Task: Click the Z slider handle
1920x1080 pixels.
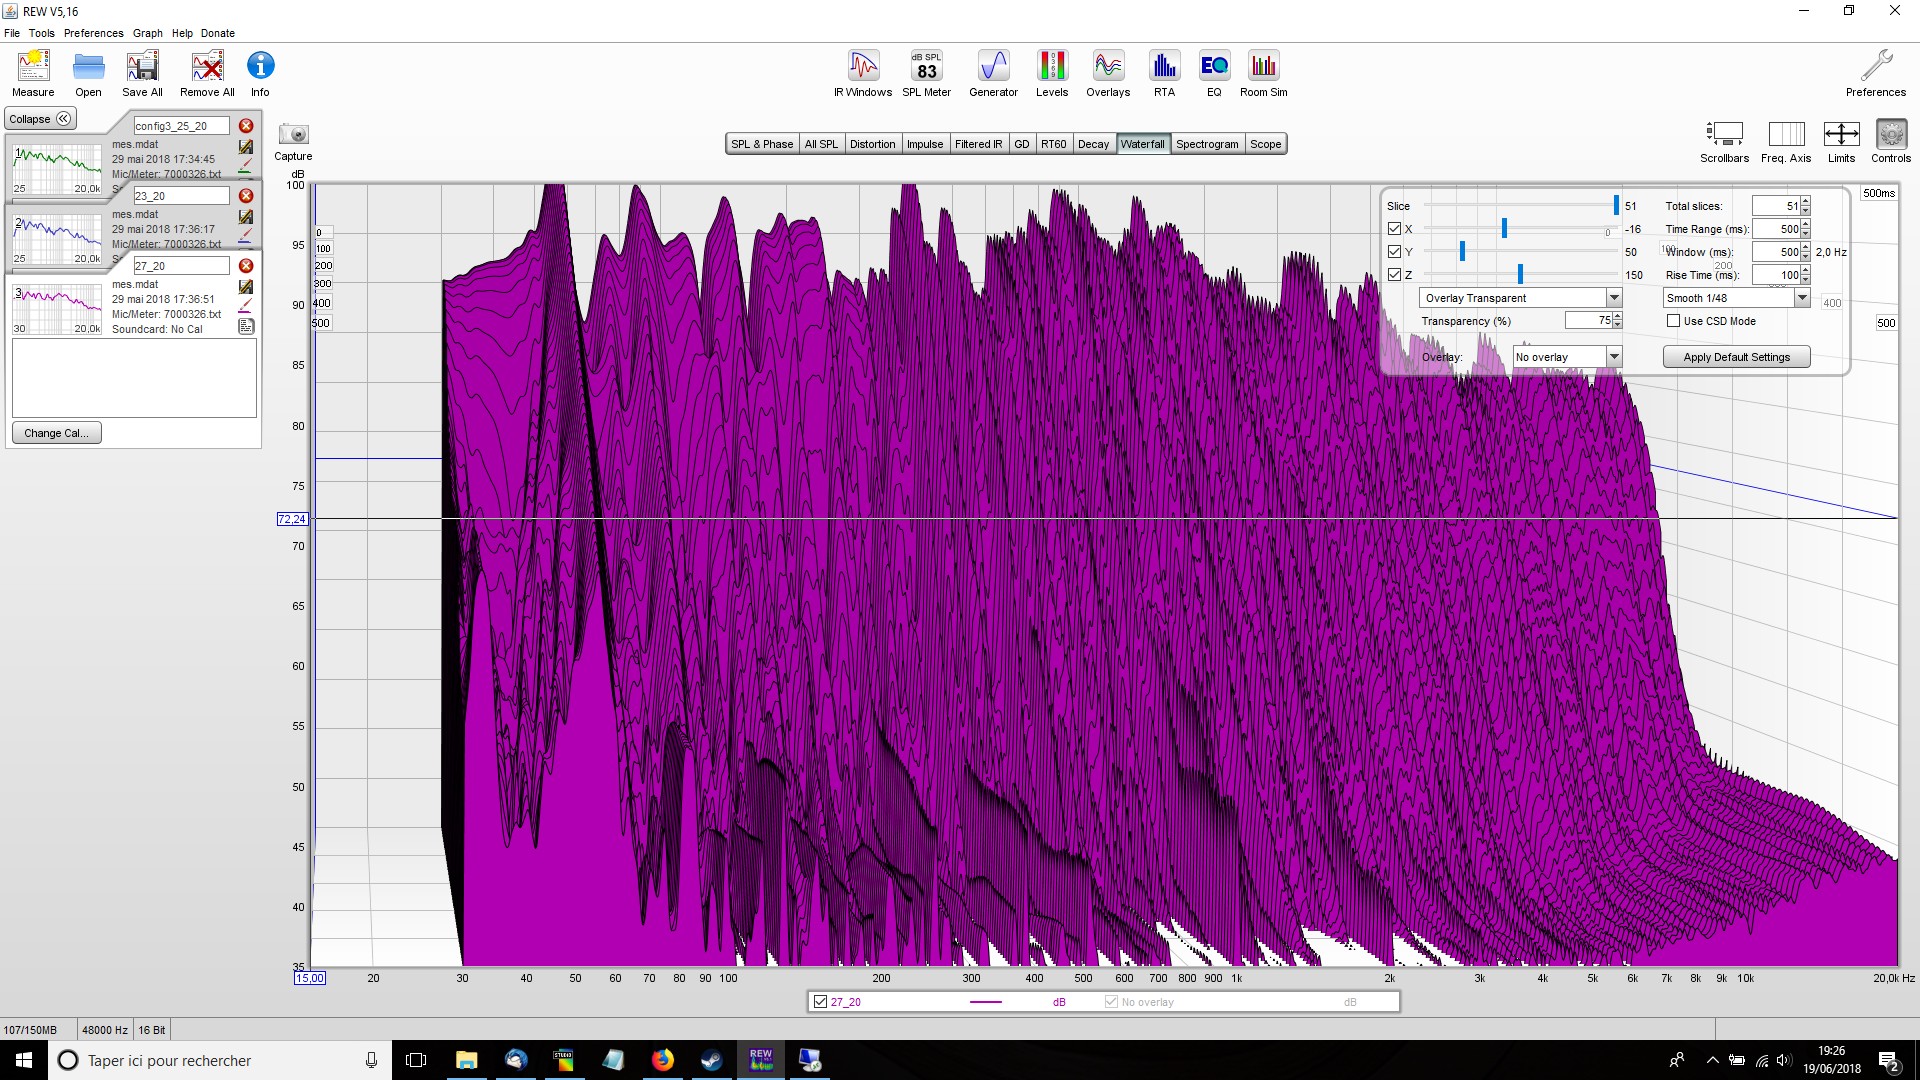Action: pyautogui.click(x=1520, y=274)
